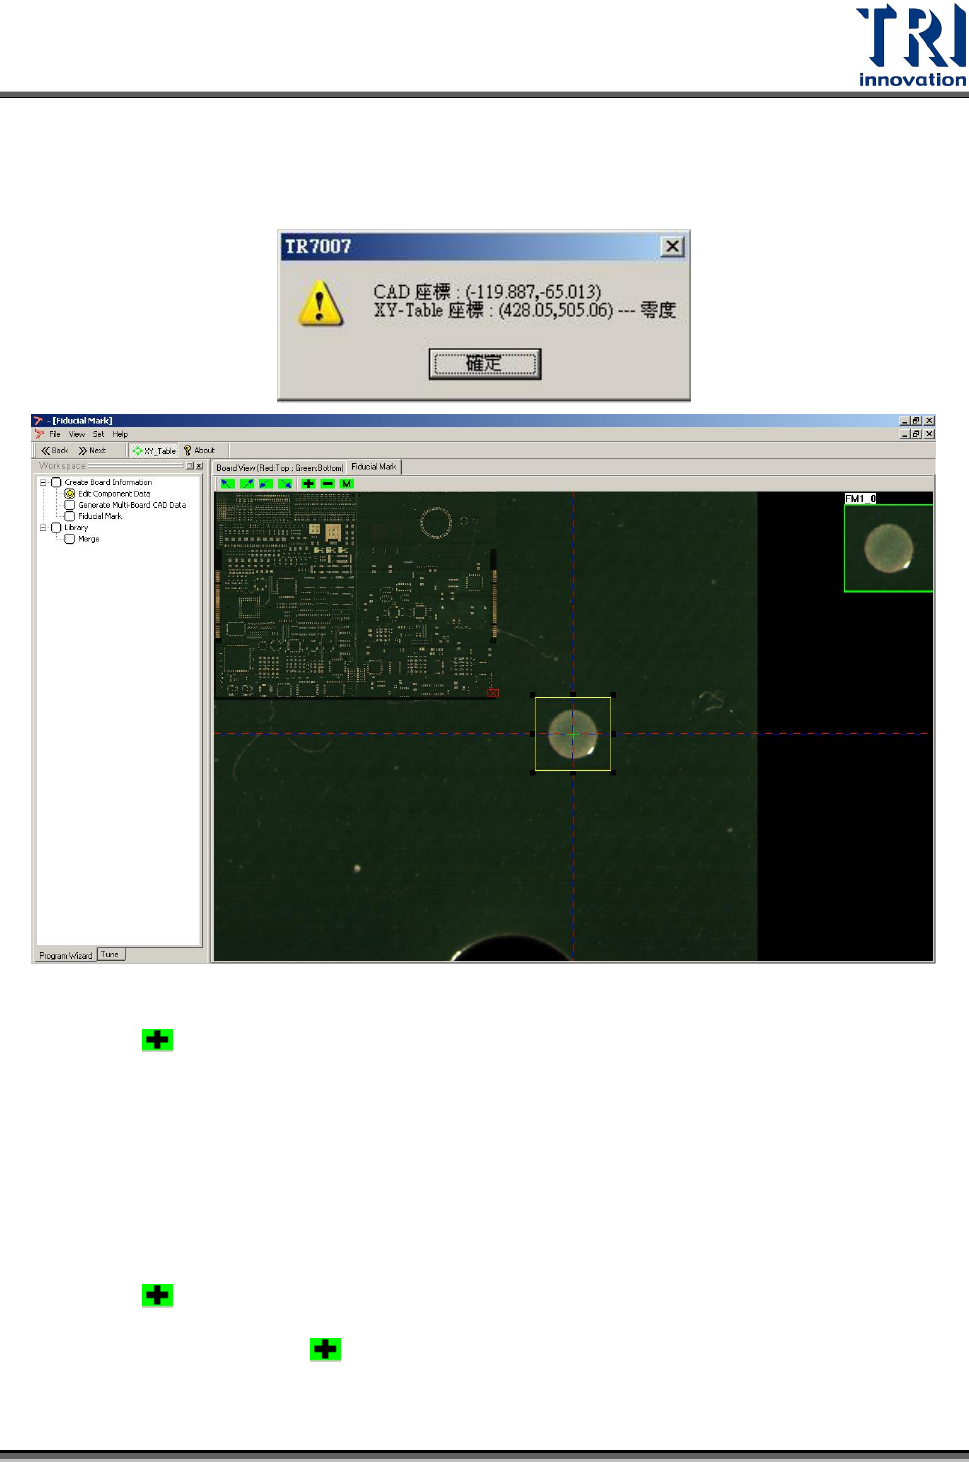Open the File menu
Image resolution: width=969 pixels, height=1462 pixels.
pyautogui.click(x=55, y=434)
